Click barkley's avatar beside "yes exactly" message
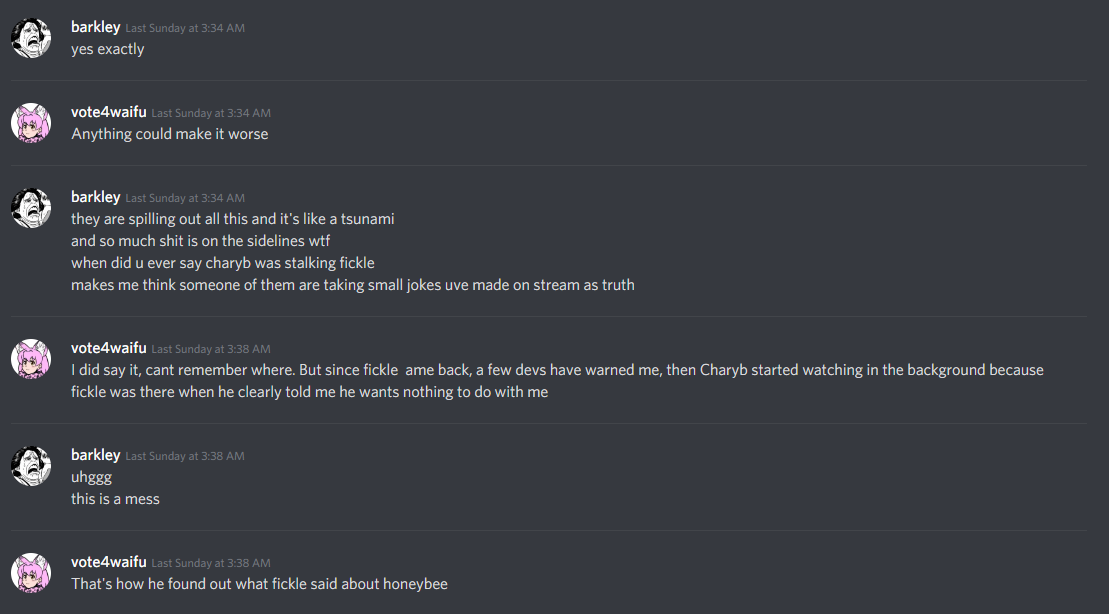The width and height of the screenshot is (1109, 614). click(x=31, y=38)
